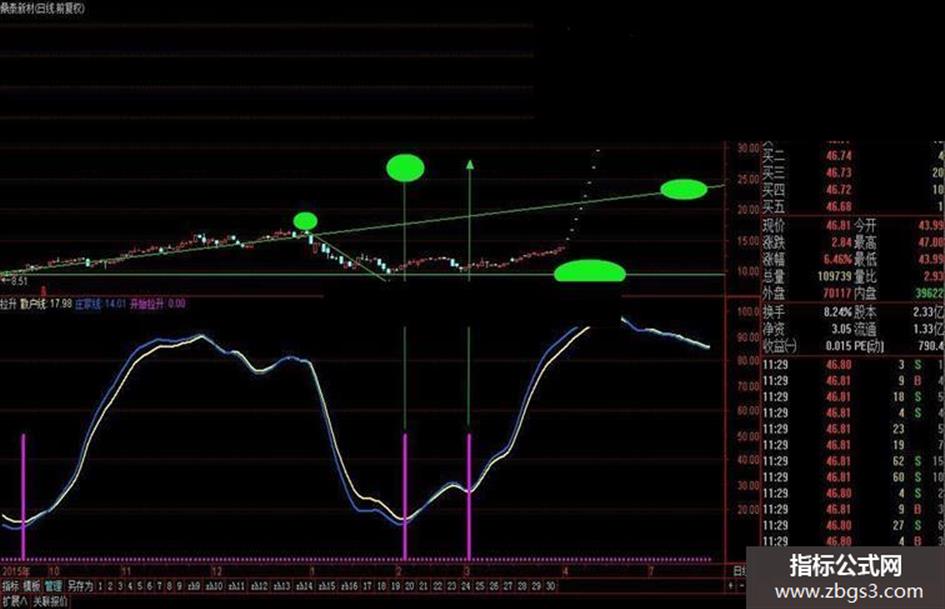Open the 日线 period selector

pos(739,570)
